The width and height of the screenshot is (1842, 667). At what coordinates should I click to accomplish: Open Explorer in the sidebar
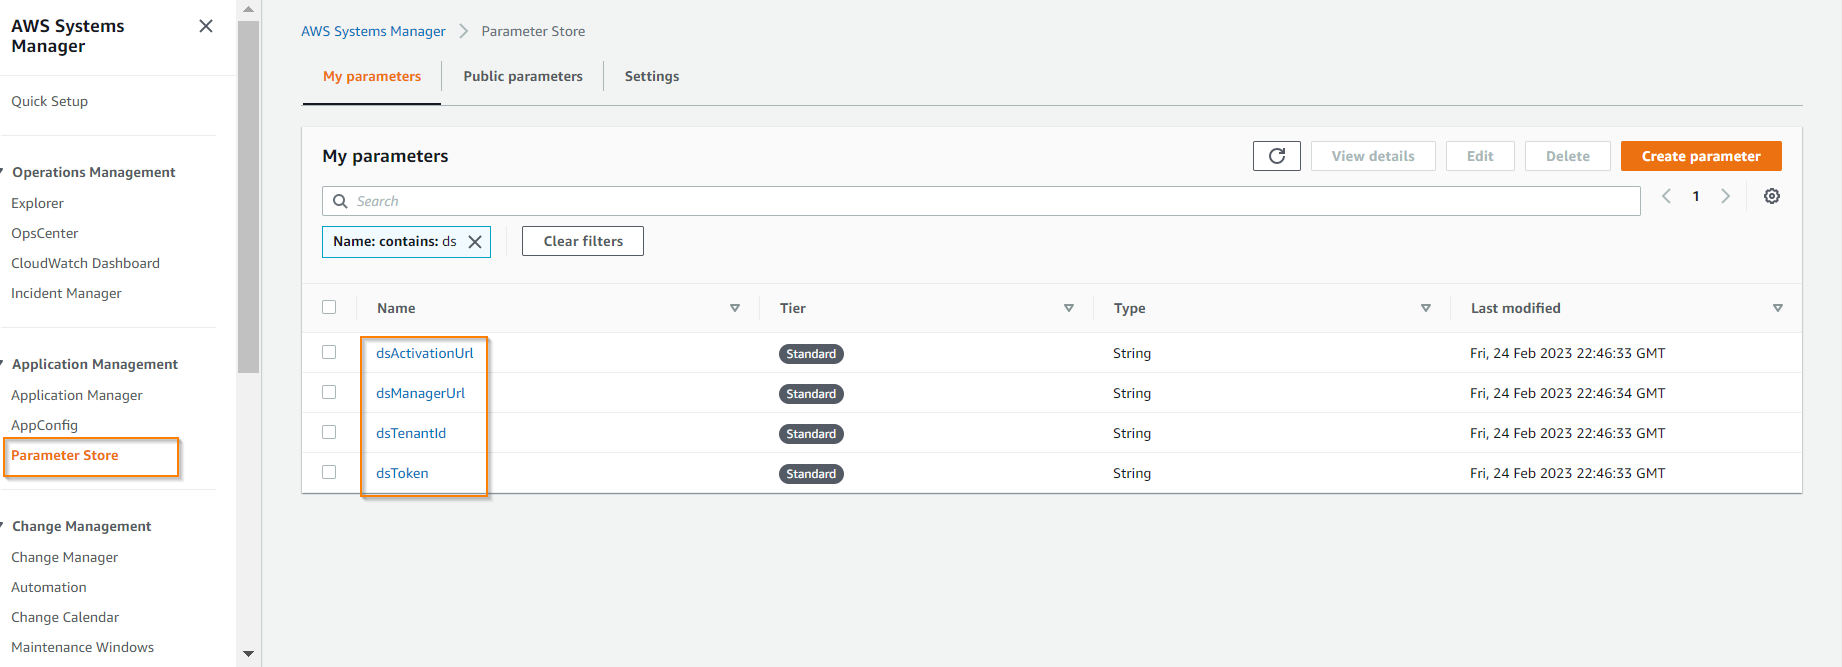38,203
